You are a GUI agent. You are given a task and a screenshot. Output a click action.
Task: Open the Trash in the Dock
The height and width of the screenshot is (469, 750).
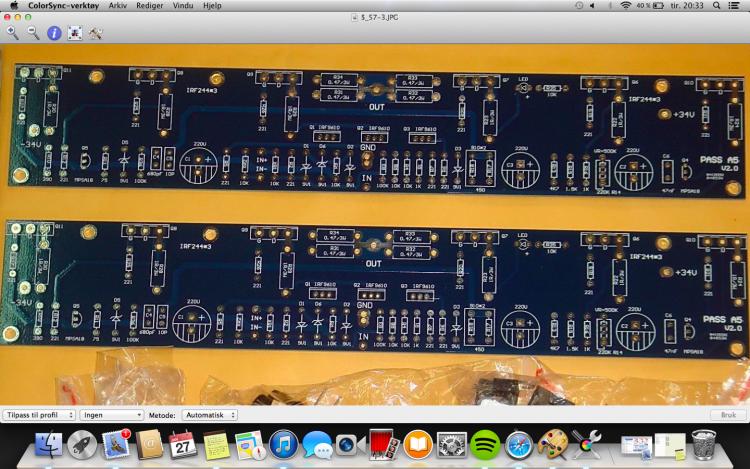(704, 445)
